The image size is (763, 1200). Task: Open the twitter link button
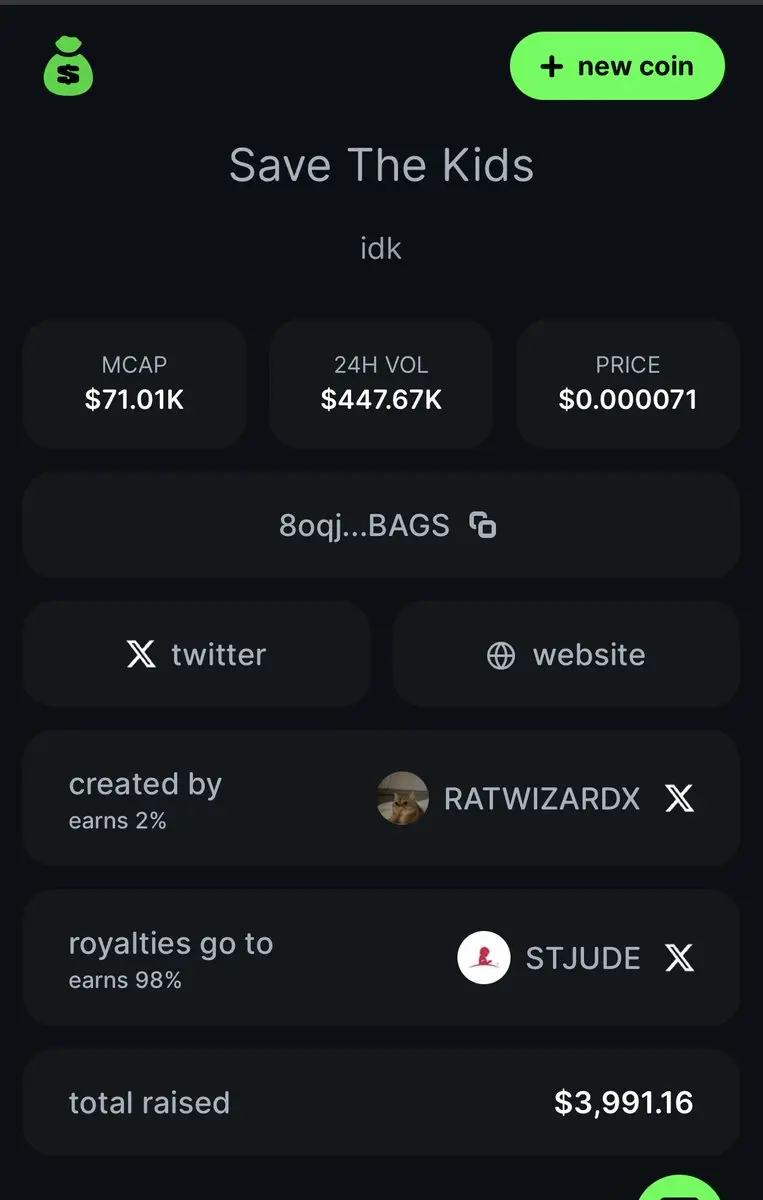(x=196, y=654)
